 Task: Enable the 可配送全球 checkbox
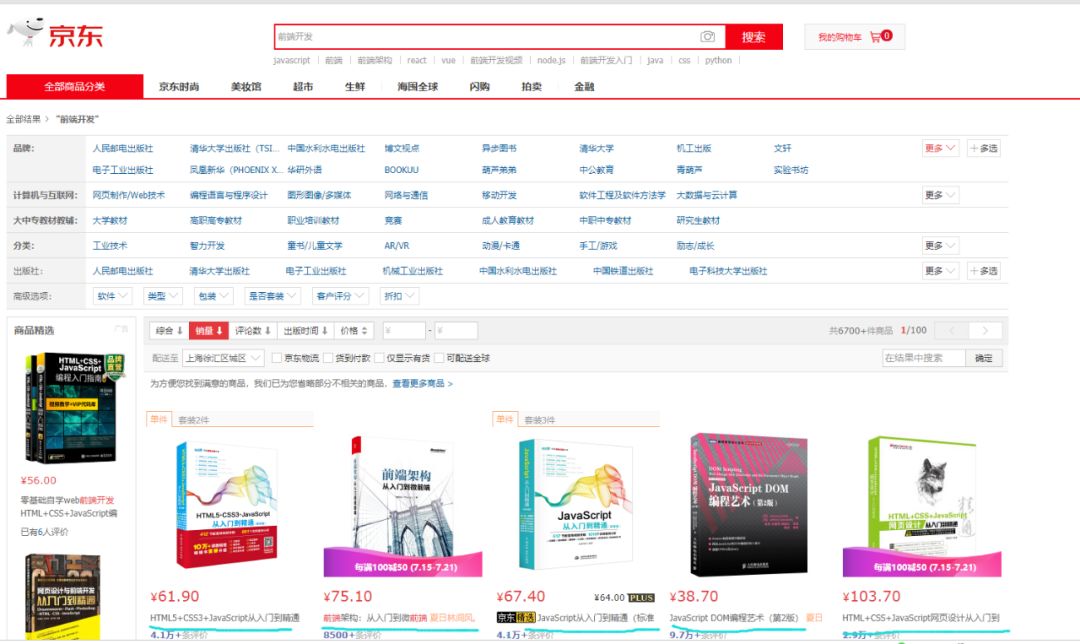coord(440,358)
